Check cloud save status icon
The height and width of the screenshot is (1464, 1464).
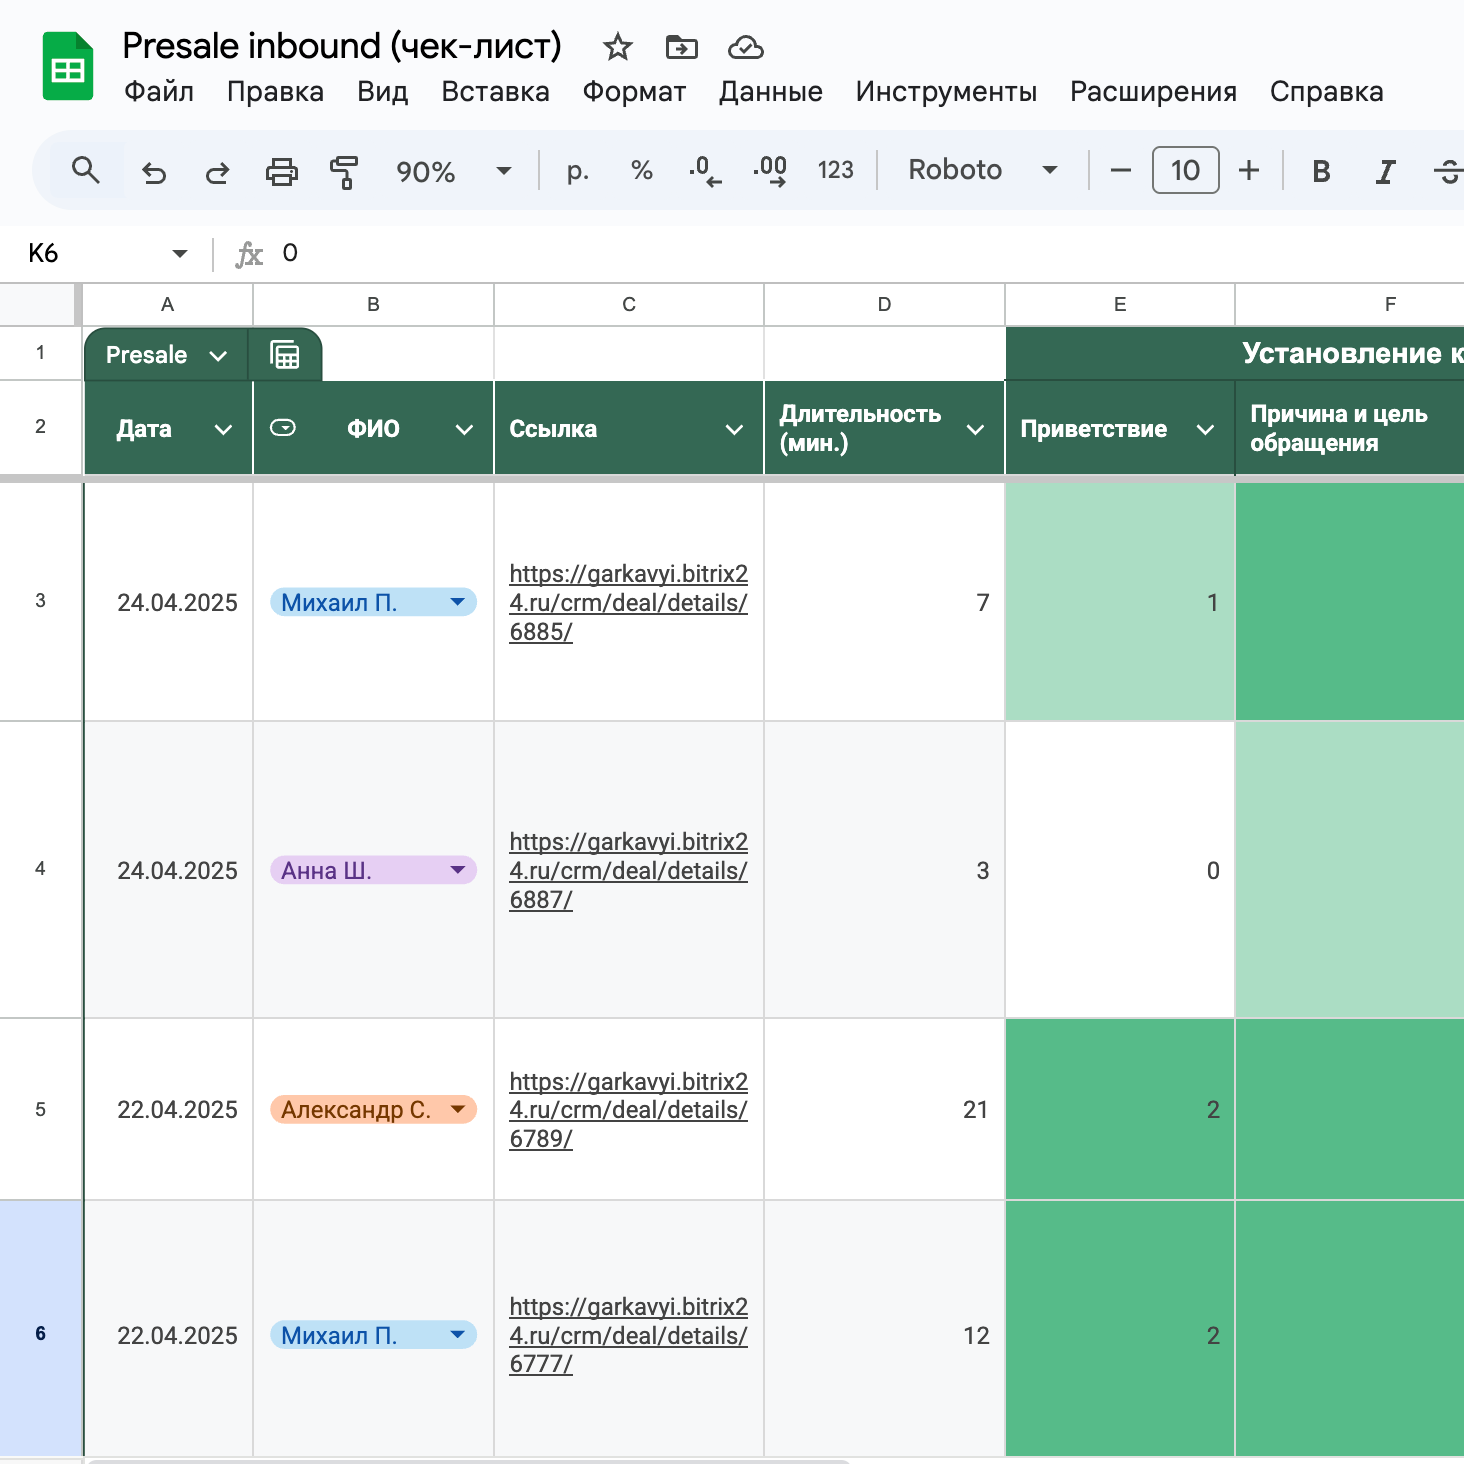745,47
